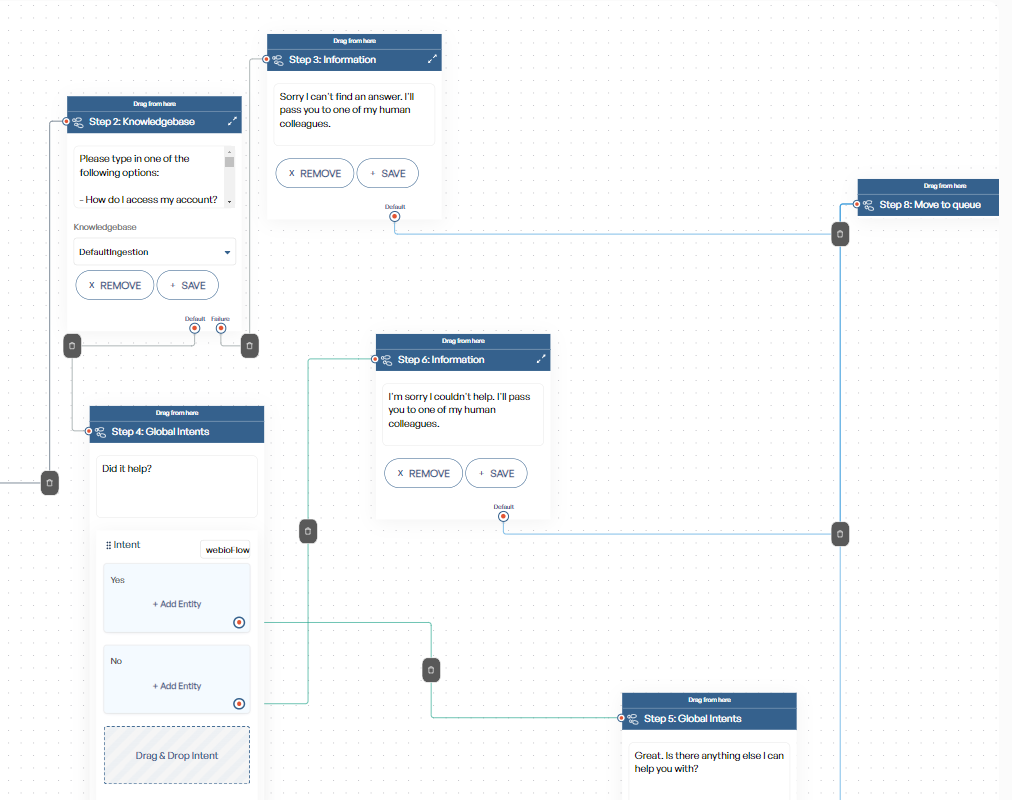The image size is (1012, 800).
Task: Click the Drag & Drop Intent zone
Action: tap(177, 755)
